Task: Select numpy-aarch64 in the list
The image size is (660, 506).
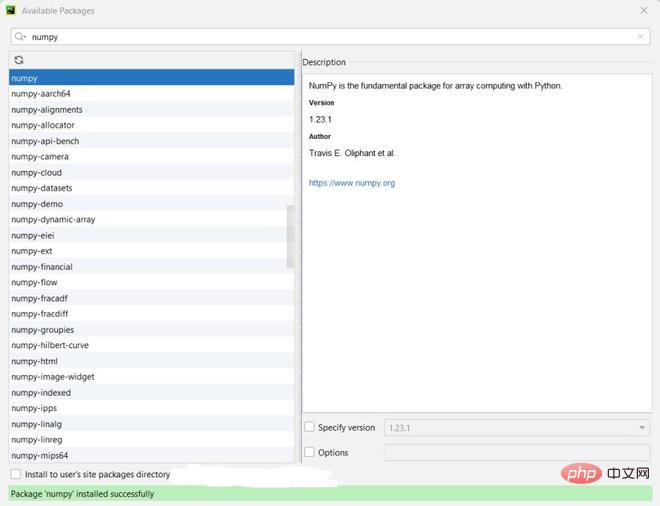Action: point(152,93)
